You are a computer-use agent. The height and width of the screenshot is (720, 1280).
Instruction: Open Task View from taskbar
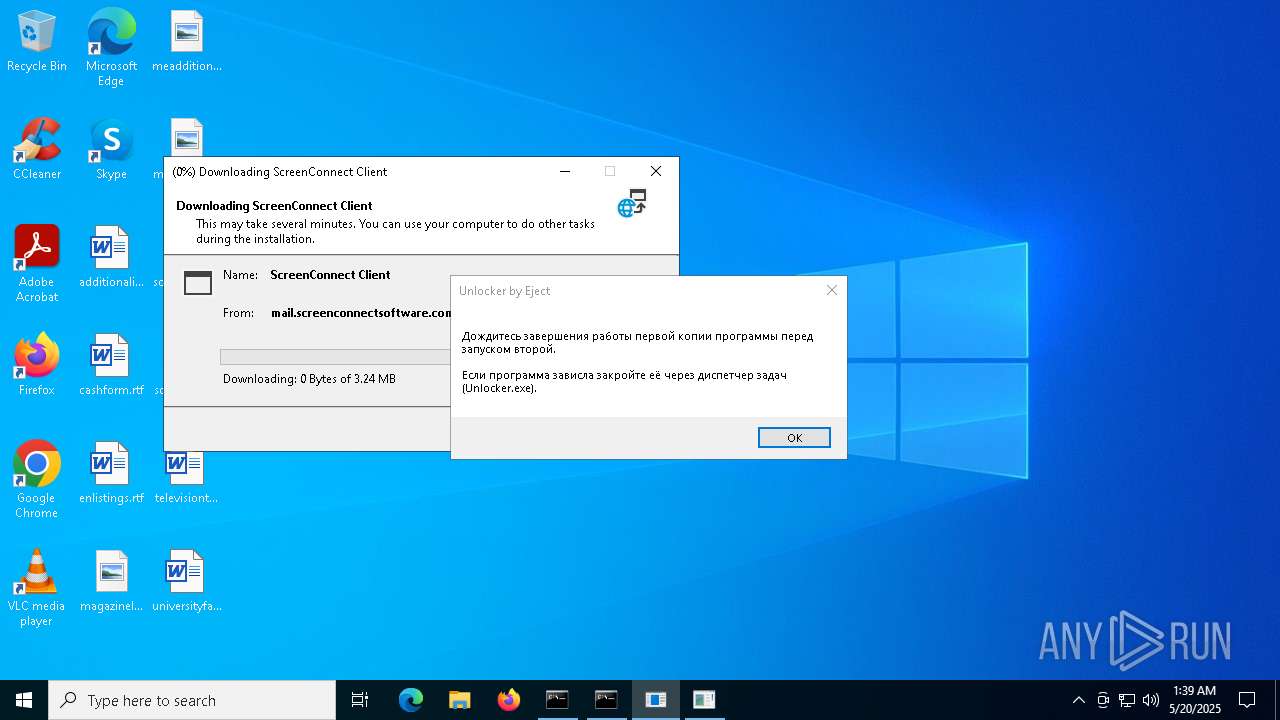pos(360,700)
